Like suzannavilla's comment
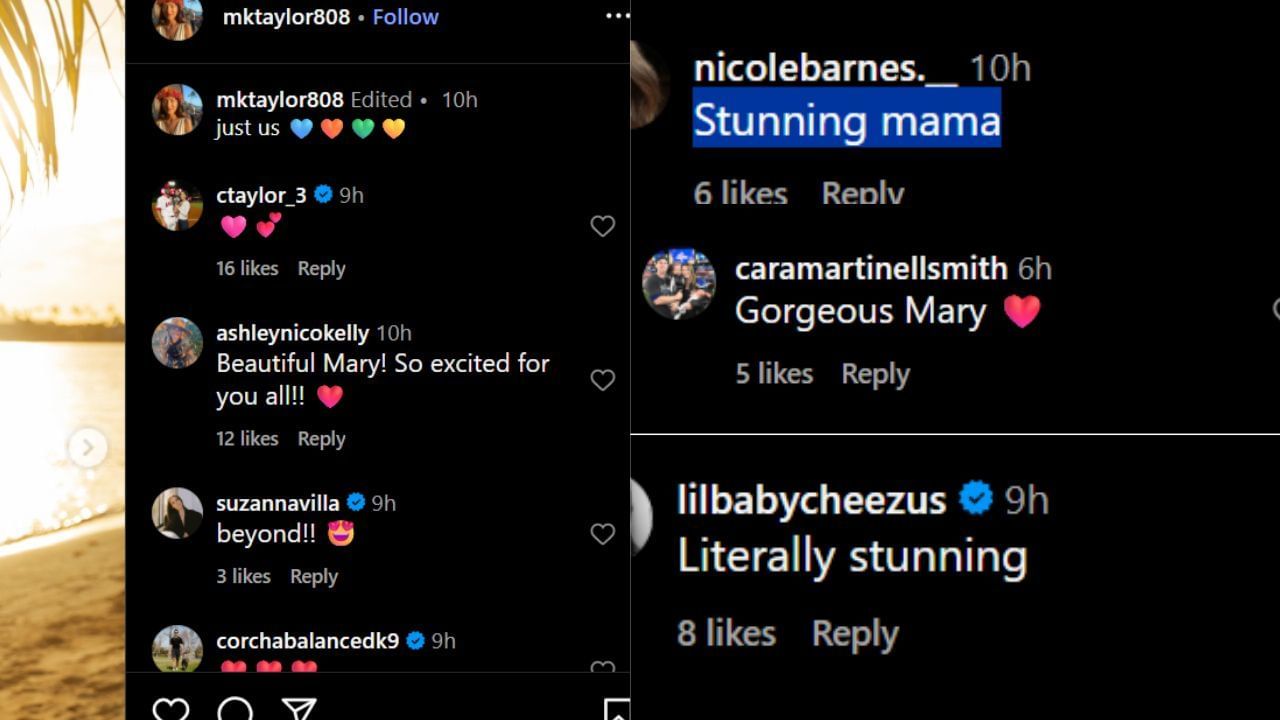 tap(602, 534)
